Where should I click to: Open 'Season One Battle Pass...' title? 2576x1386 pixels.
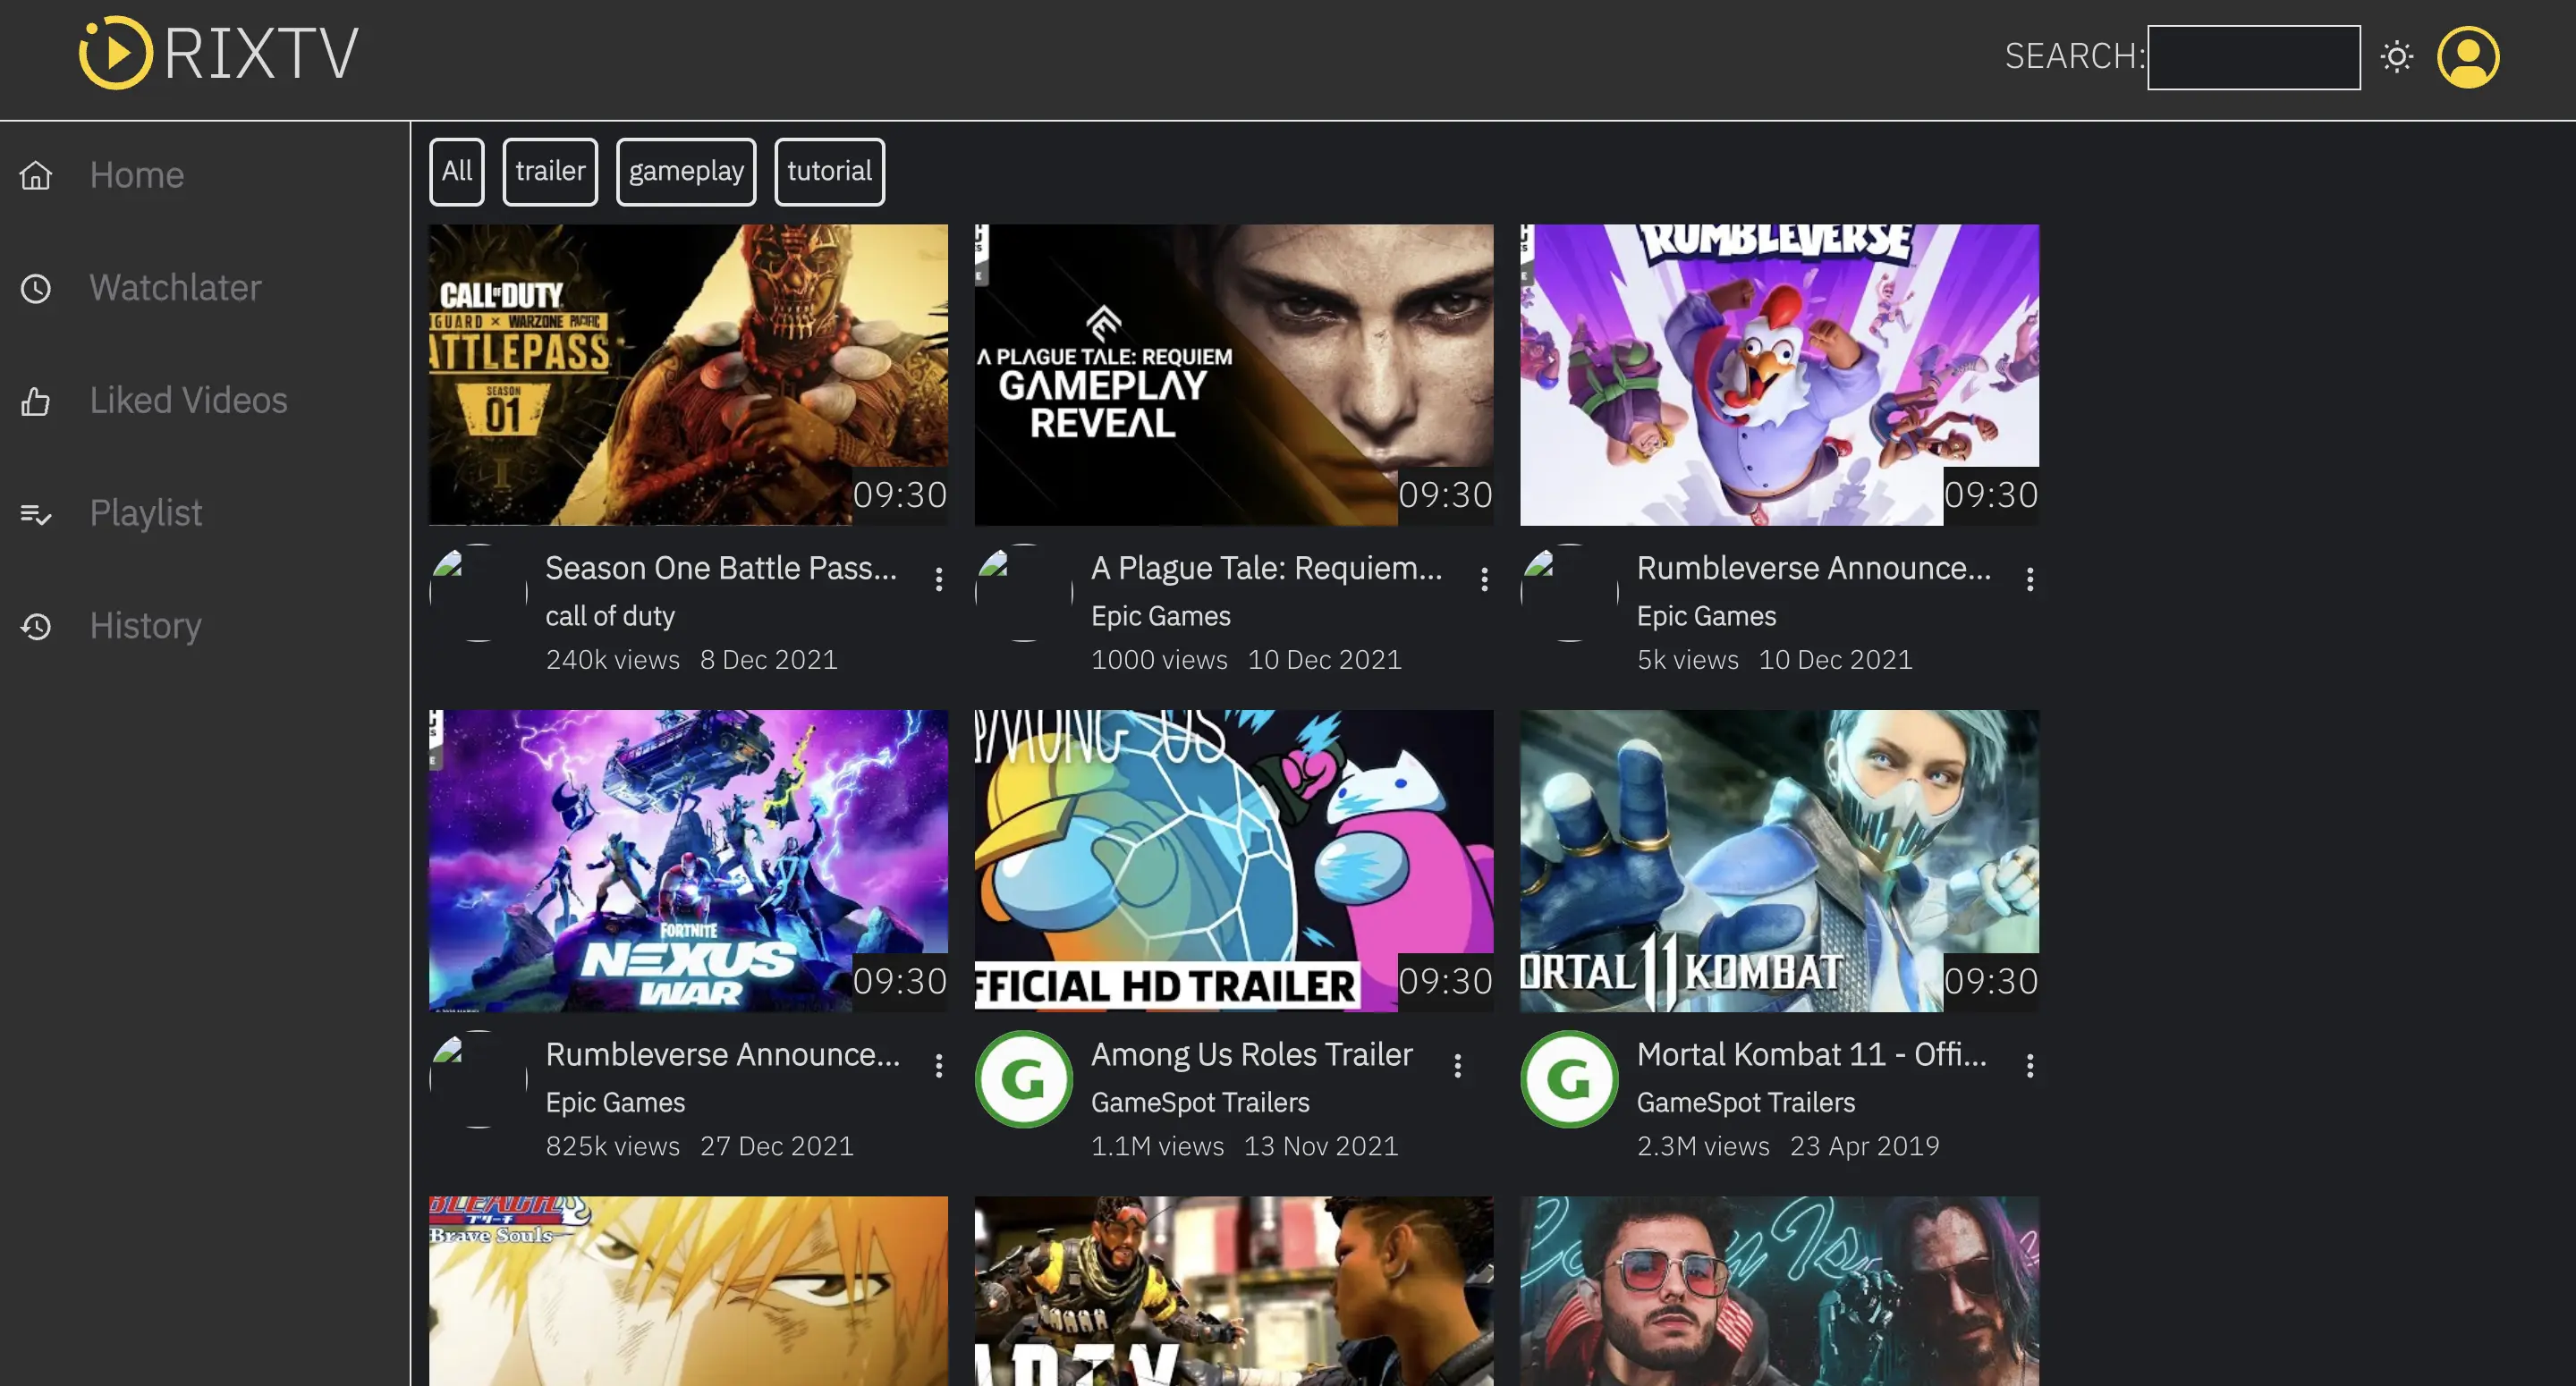click(x=721, y=568)
